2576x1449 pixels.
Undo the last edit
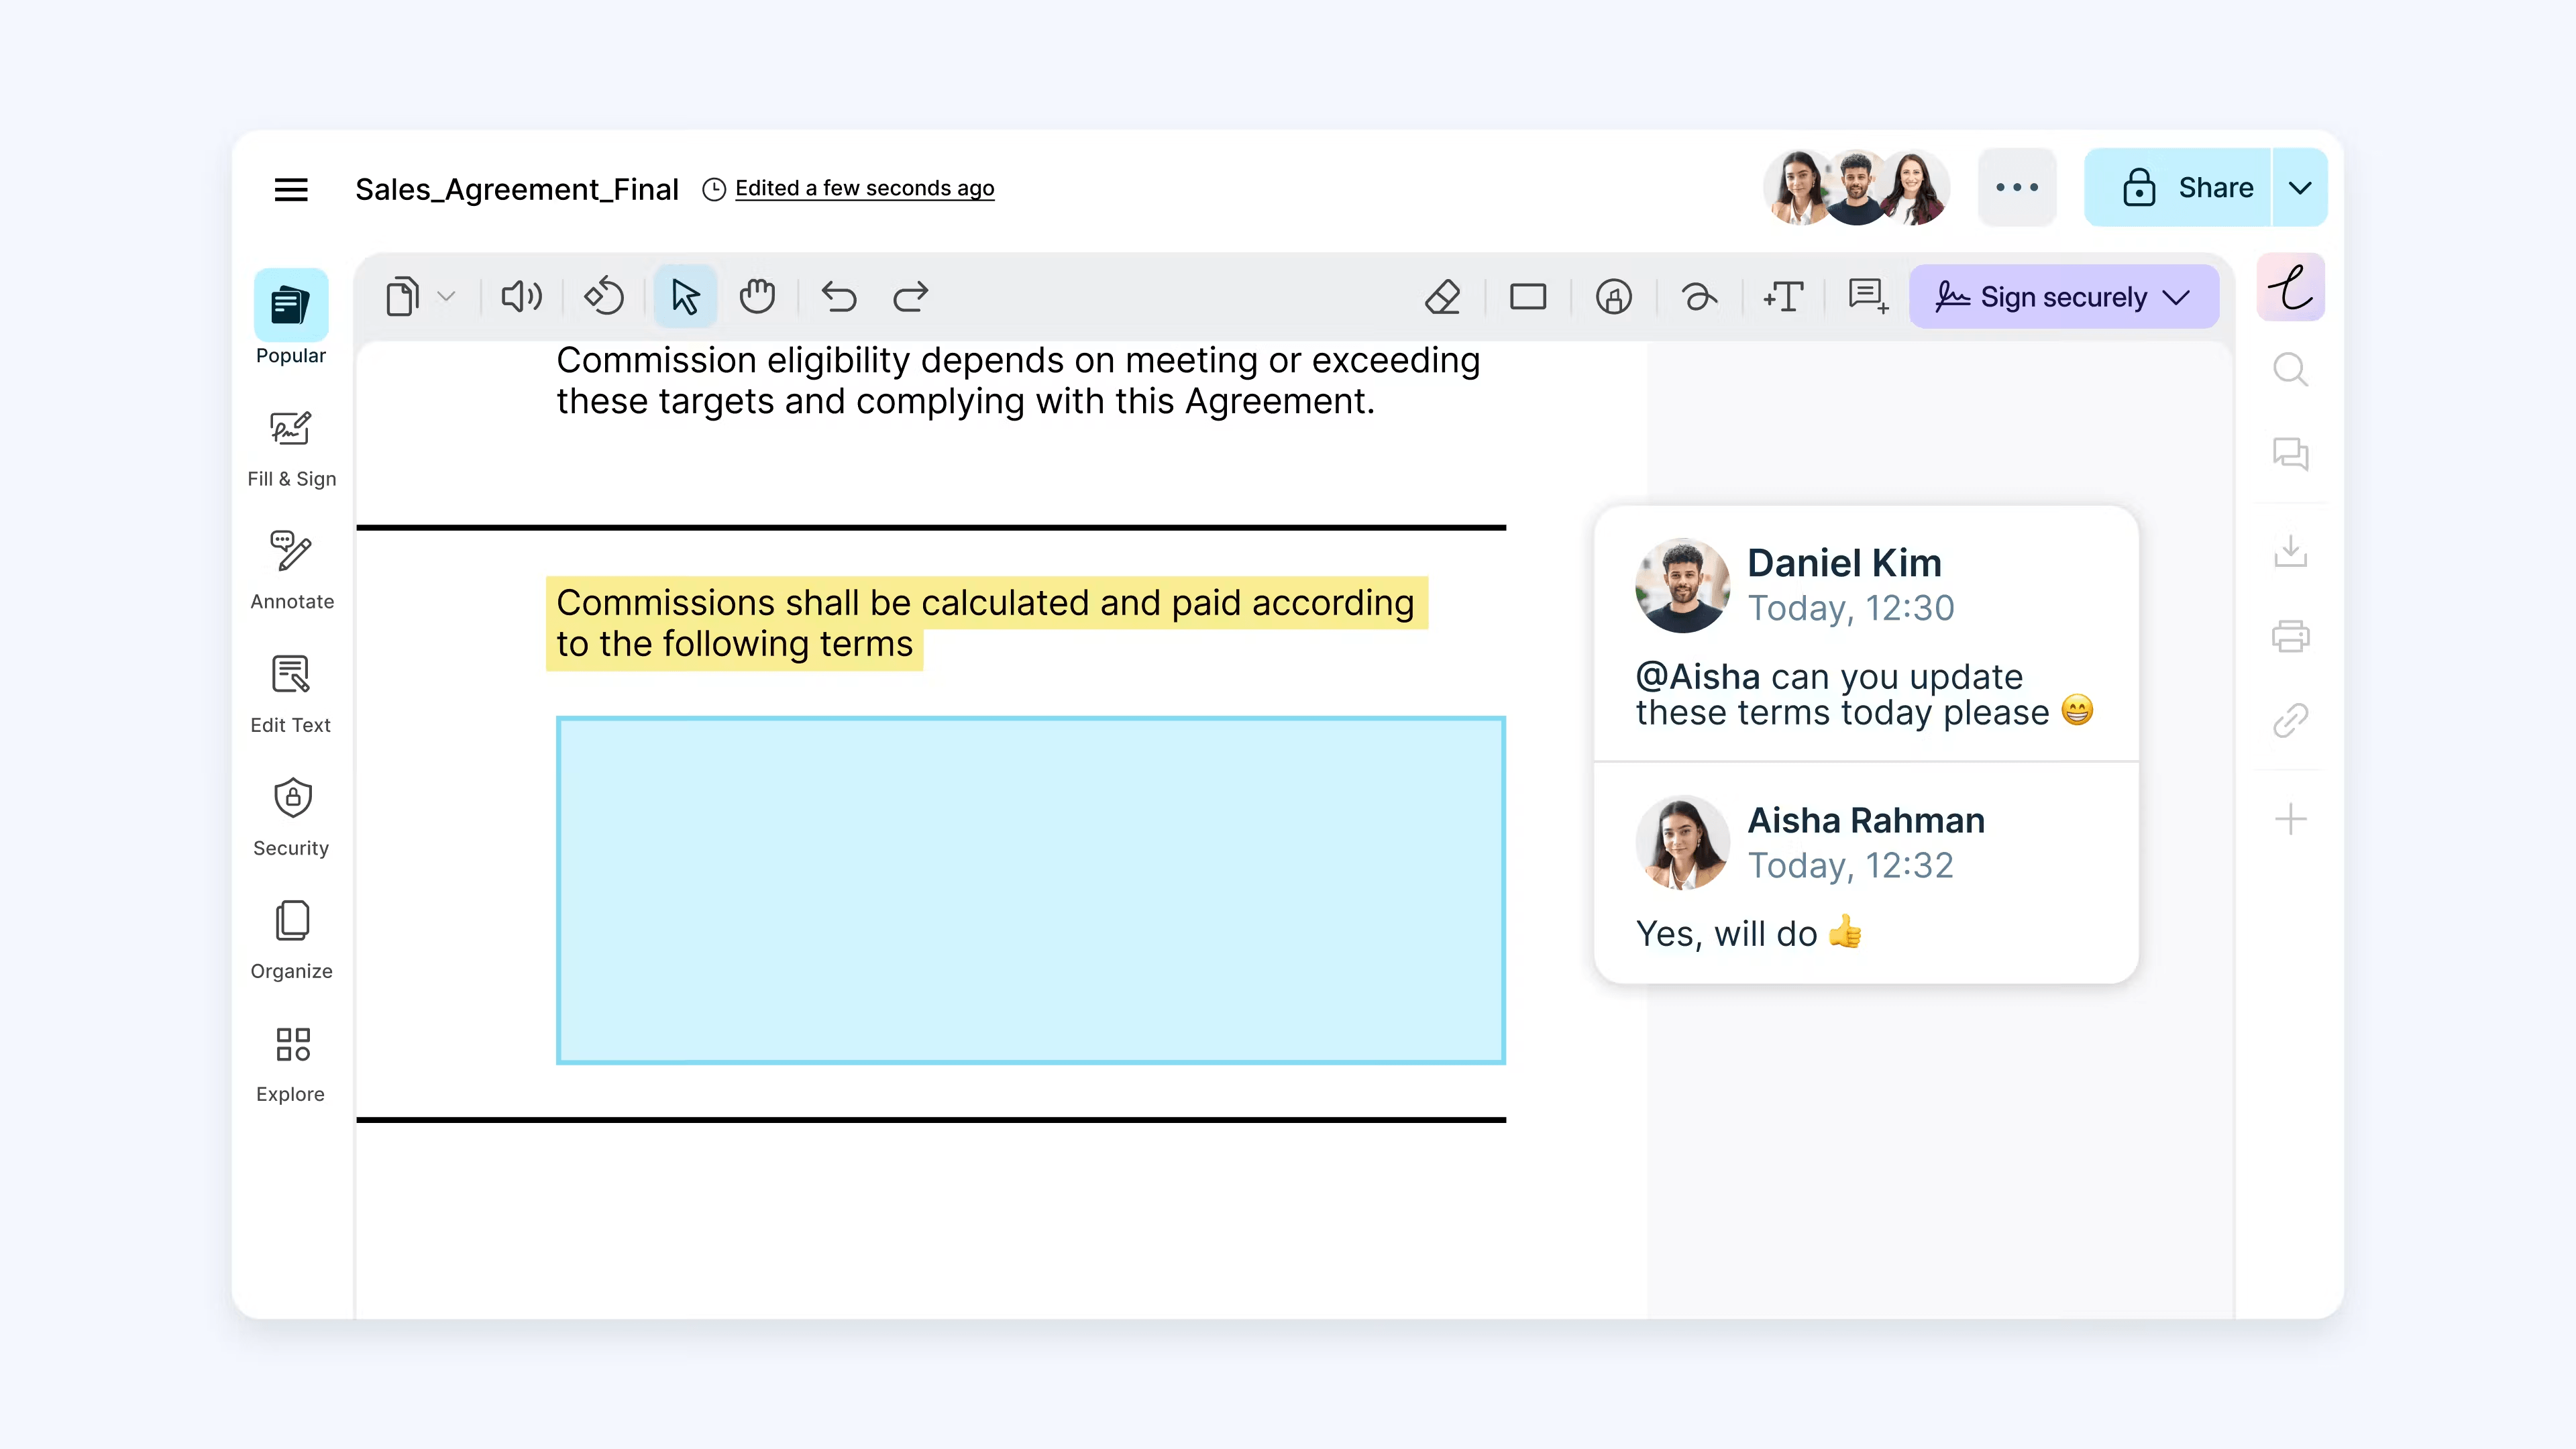pos(839,297)
